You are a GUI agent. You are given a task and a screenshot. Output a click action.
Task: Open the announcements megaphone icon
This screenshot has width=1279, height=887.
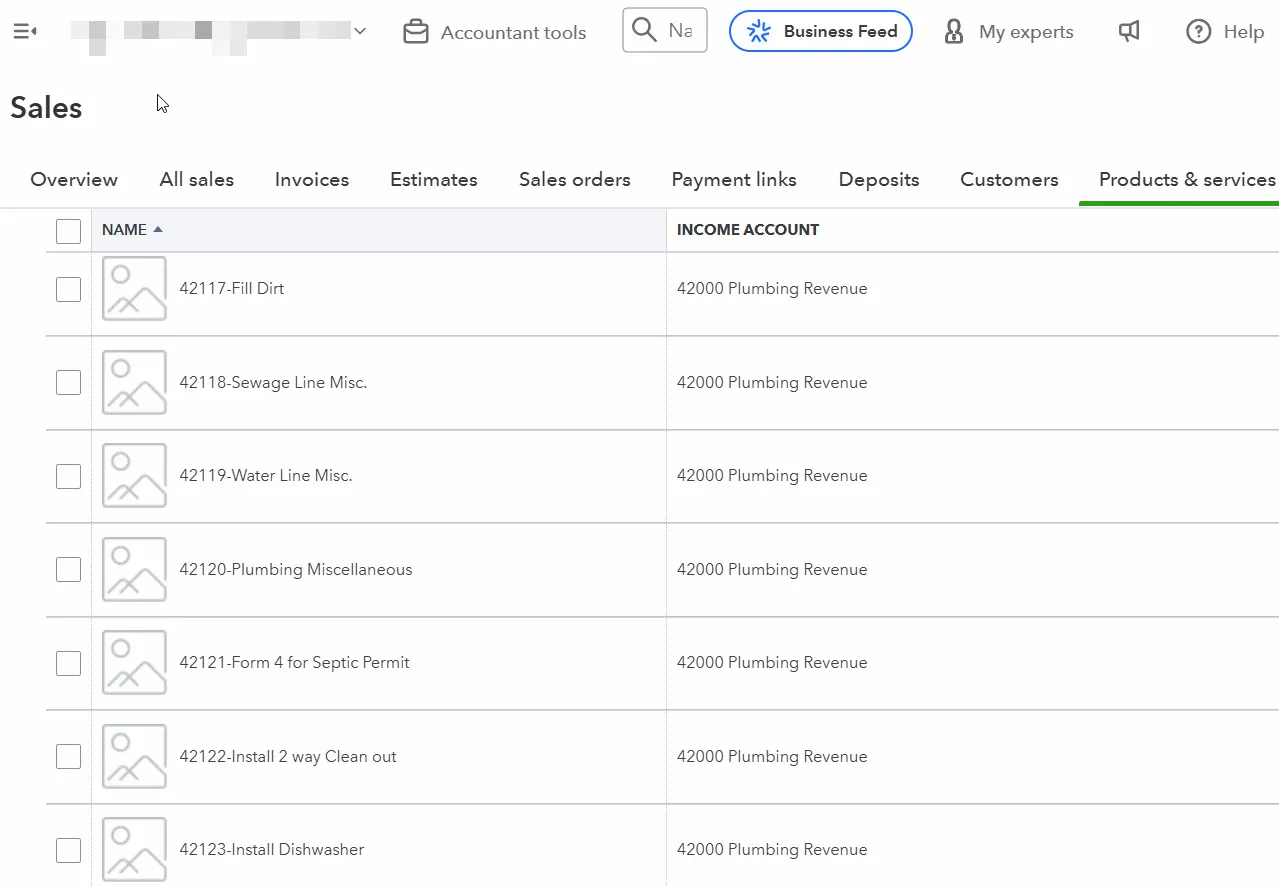pyautogui.click(x=1129, y=32)
